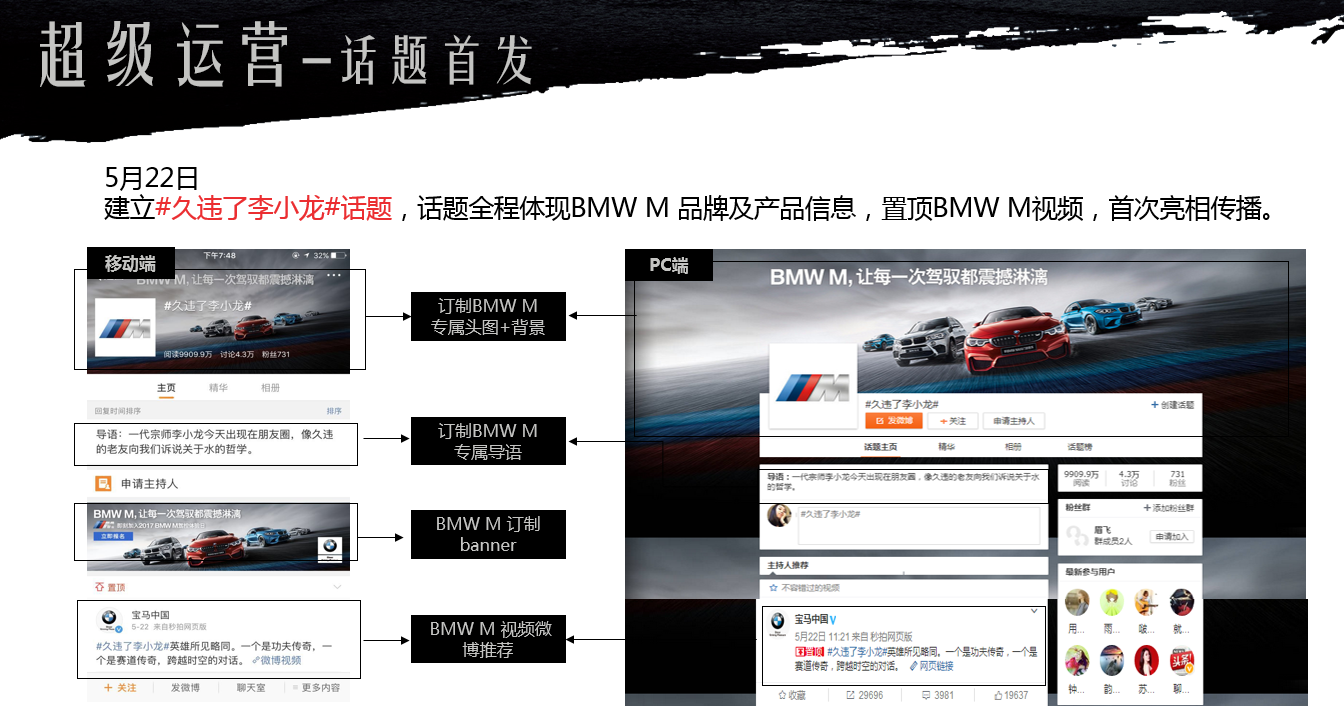Click 收藏 favorite star on PC post
Screen dimensions: 1344x723
[790, 695]
